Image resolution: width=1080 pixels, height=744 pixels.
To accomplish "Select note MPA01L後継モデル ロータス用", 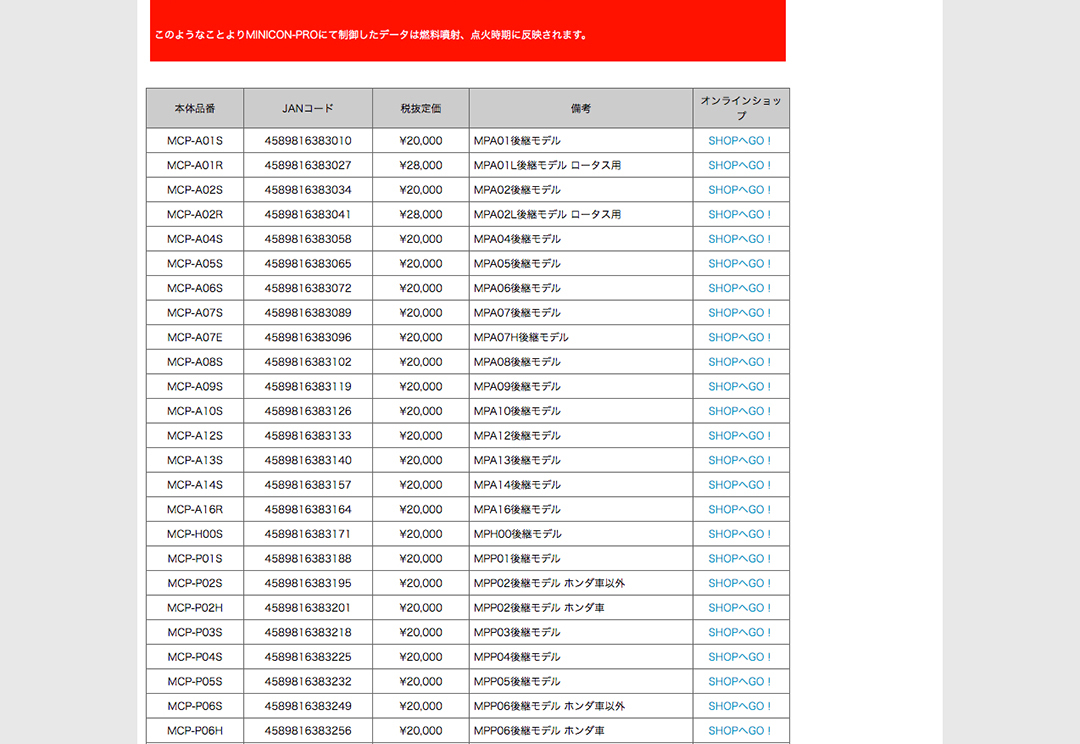I will tap(548, 165).
